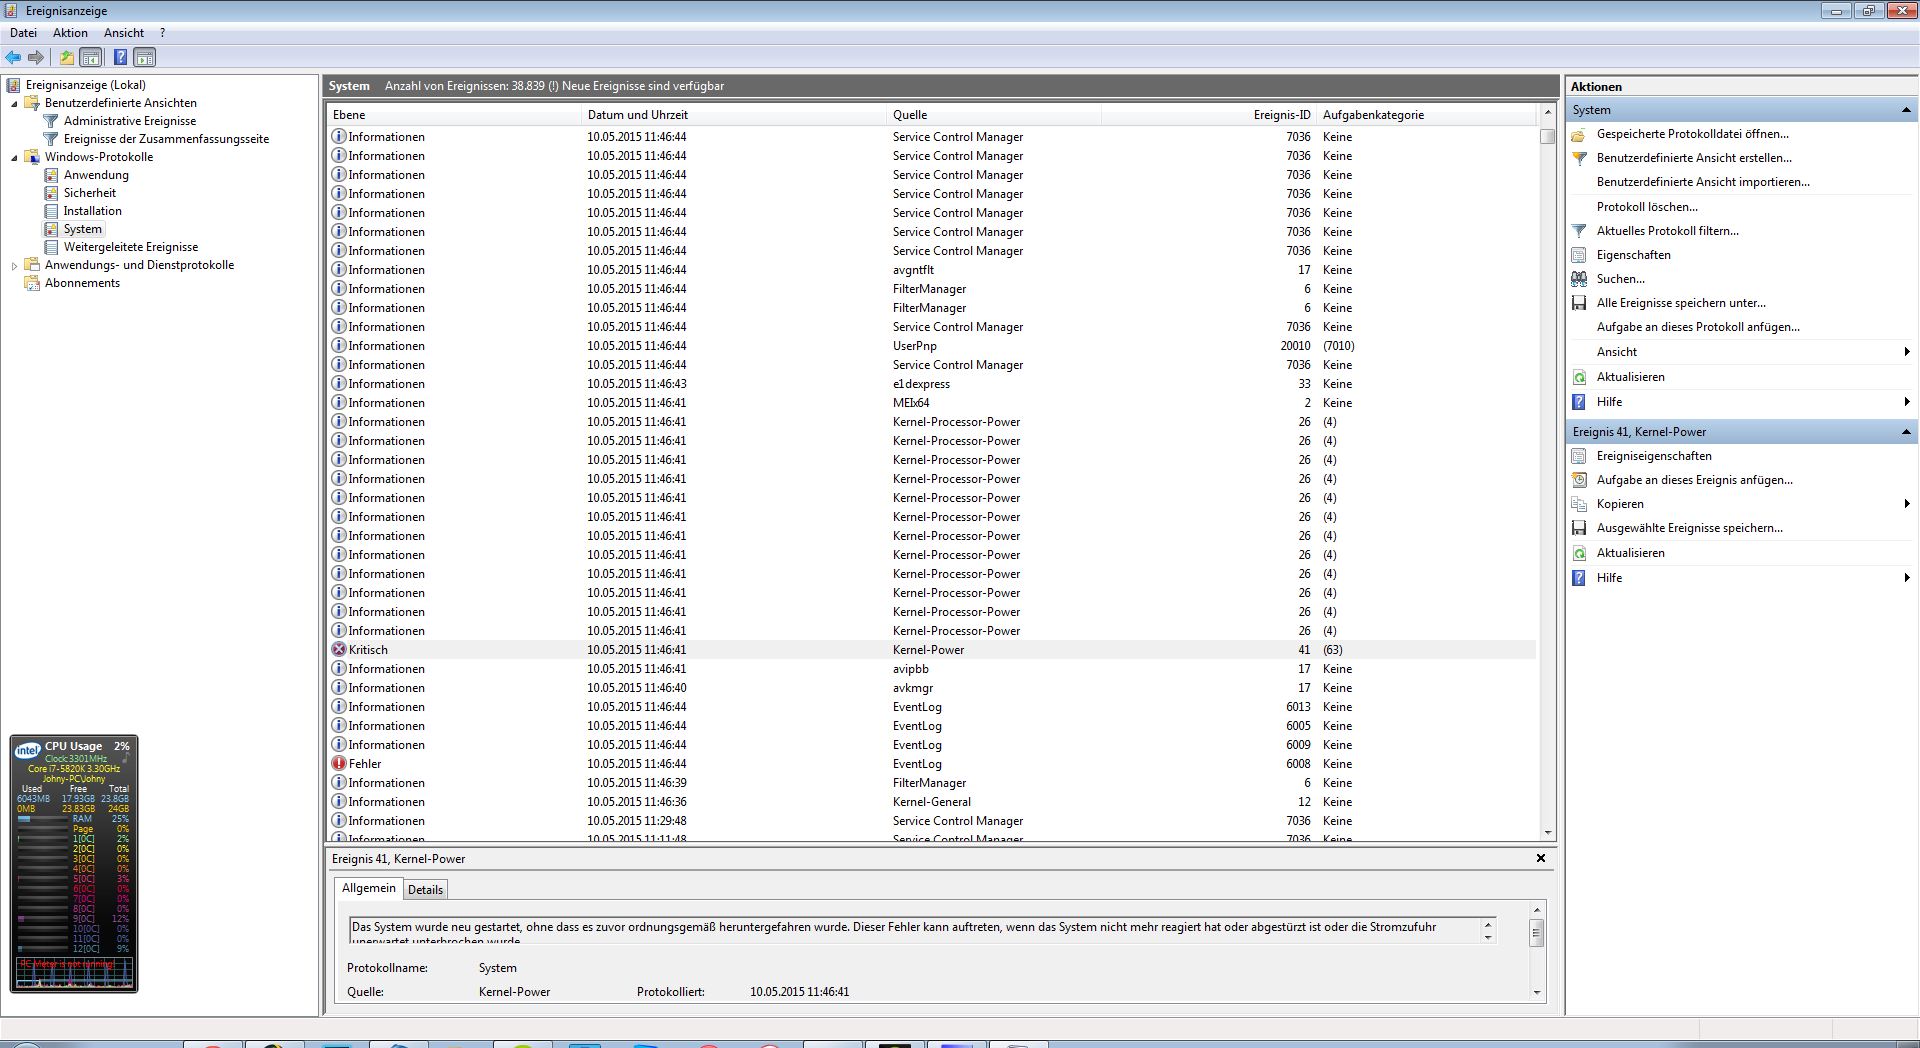
Task: Open the Ansicht menu in the menu bar
Action: click(x=124, y=33)
